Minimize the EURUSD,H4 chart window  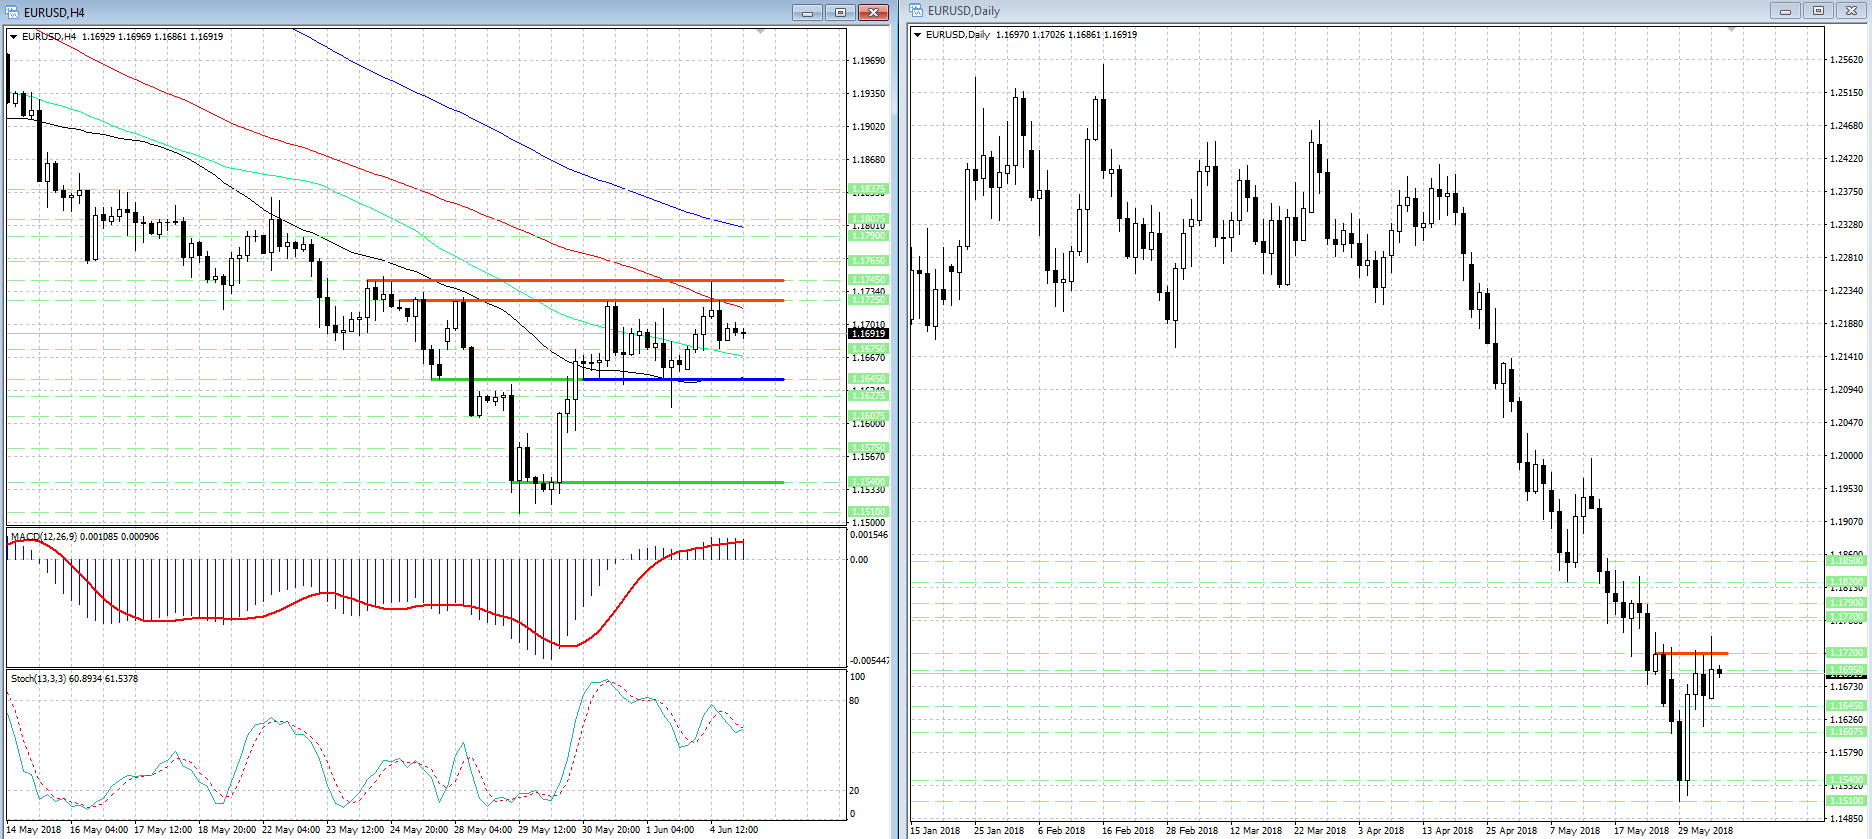pyautogui.click(x=807, y=12)
